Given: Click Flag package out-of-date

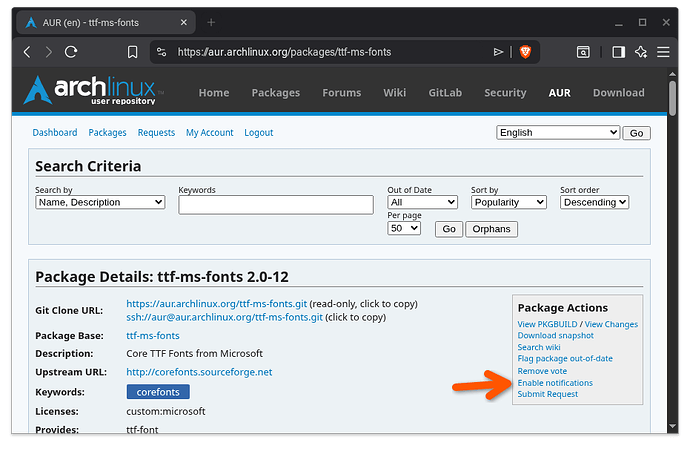Looking at the screenshot, I should coord(565,359).
